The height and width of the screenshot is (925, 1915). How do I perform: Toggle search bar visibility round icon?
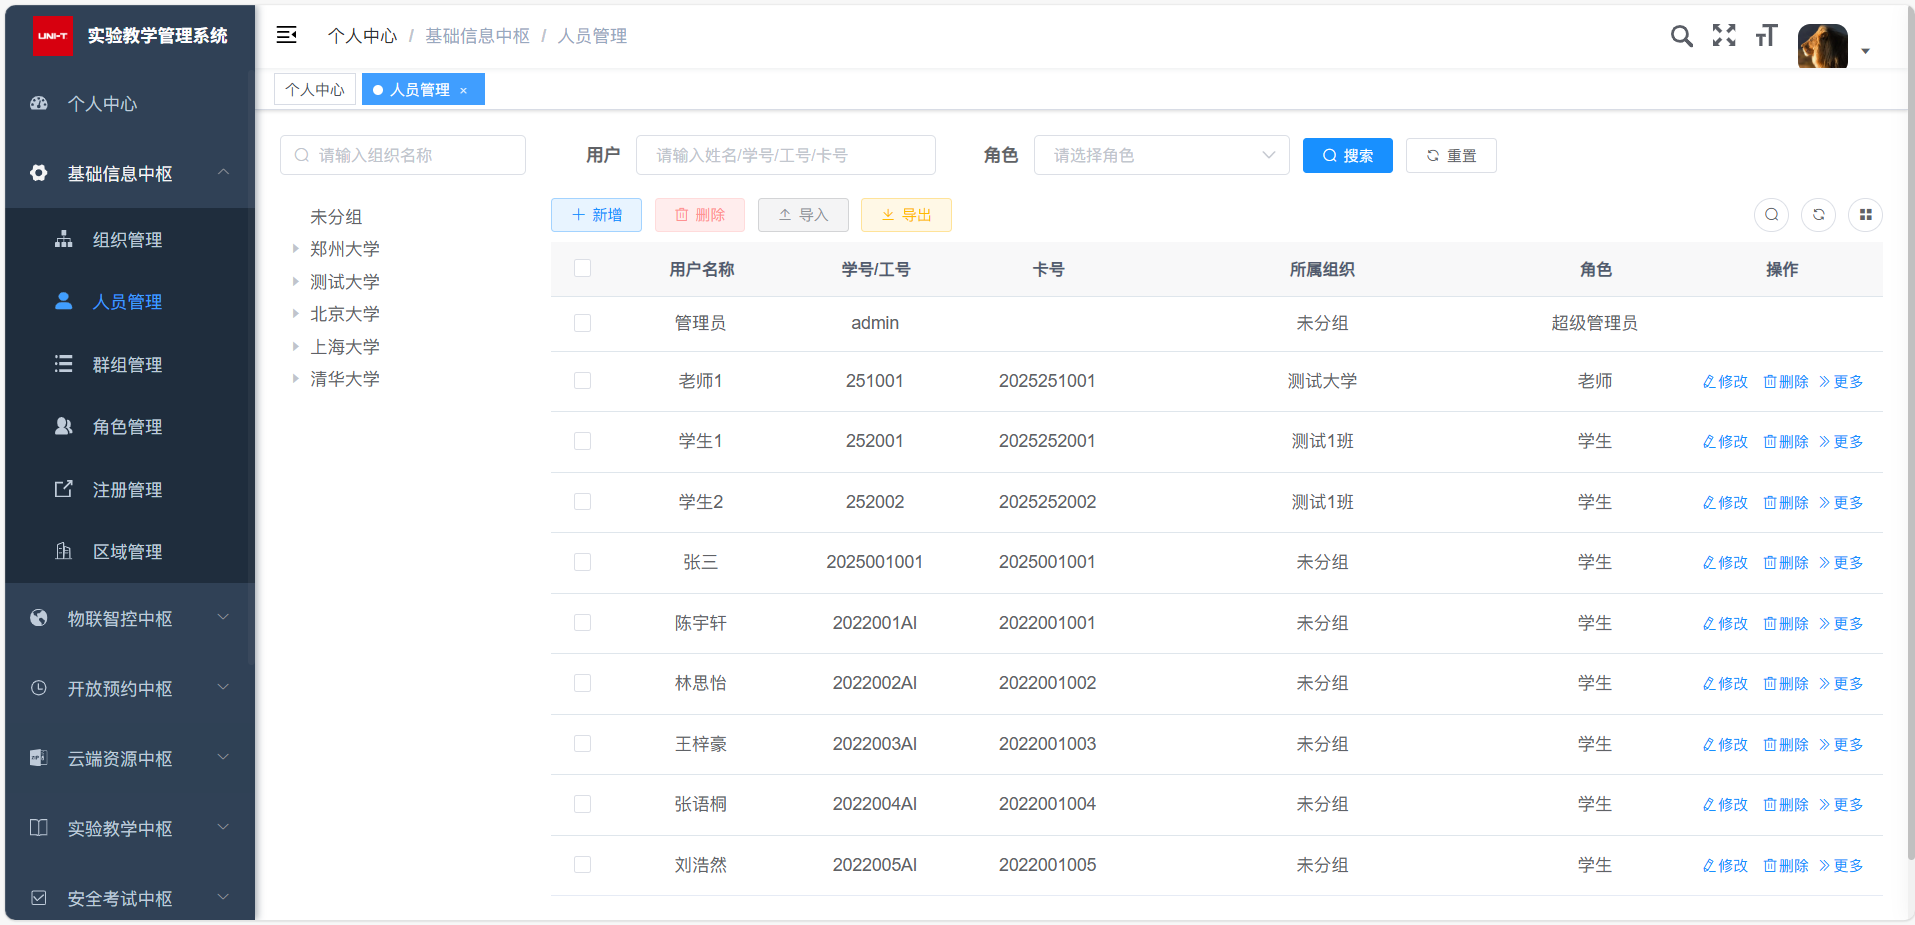coord(1771,215)
